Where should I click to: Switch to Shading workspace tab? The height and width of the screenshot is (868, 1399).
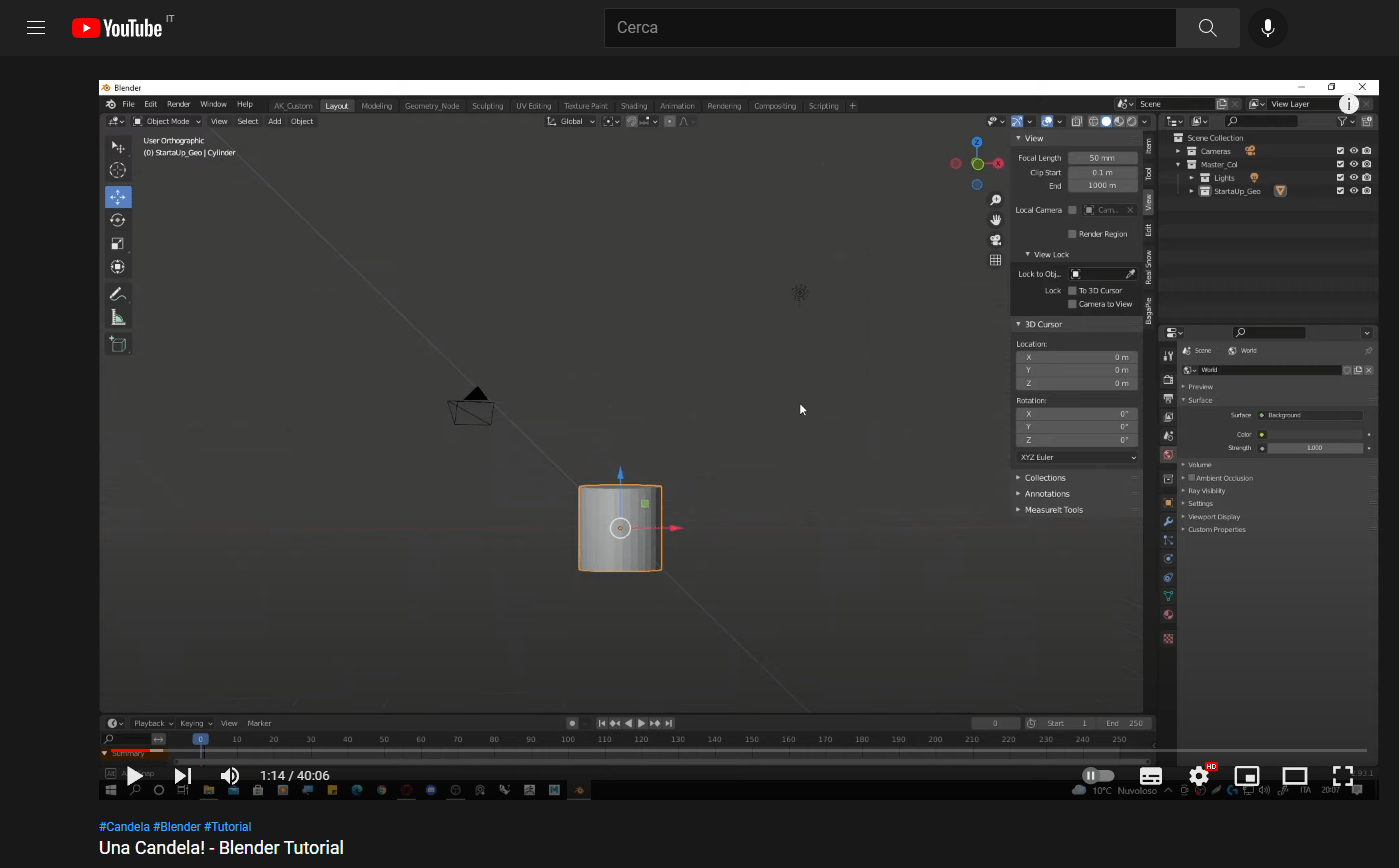(x=634, y=106)
